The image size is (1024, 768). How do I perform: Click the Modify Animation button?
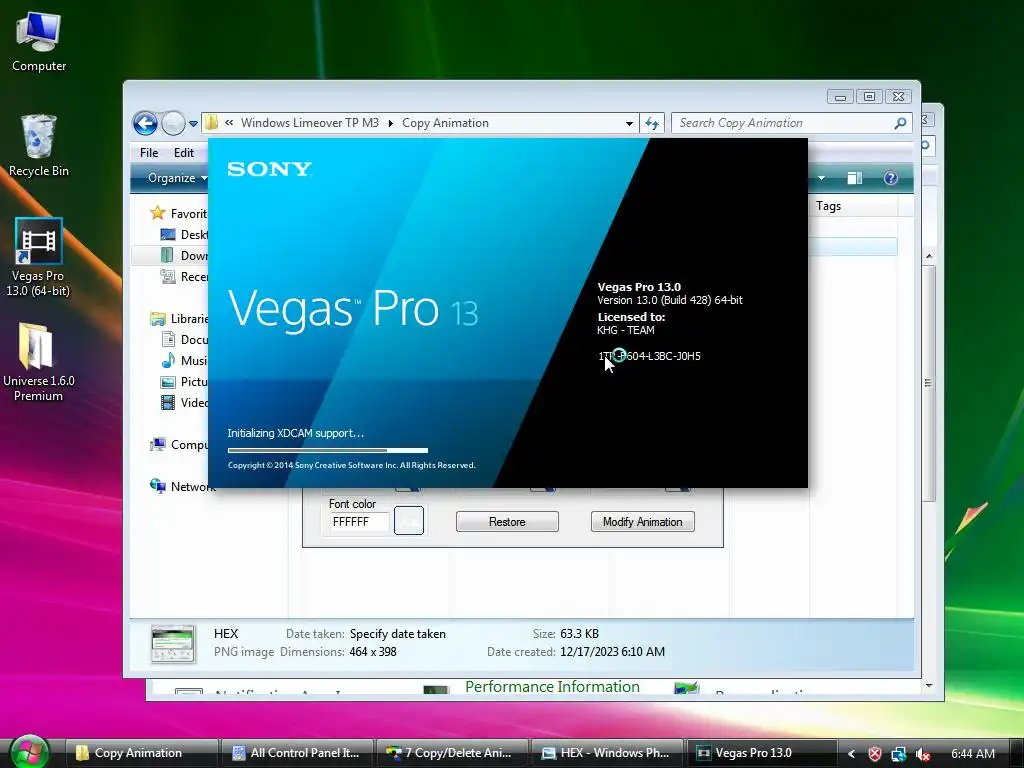pyautogui.click(x=643, y=522)
